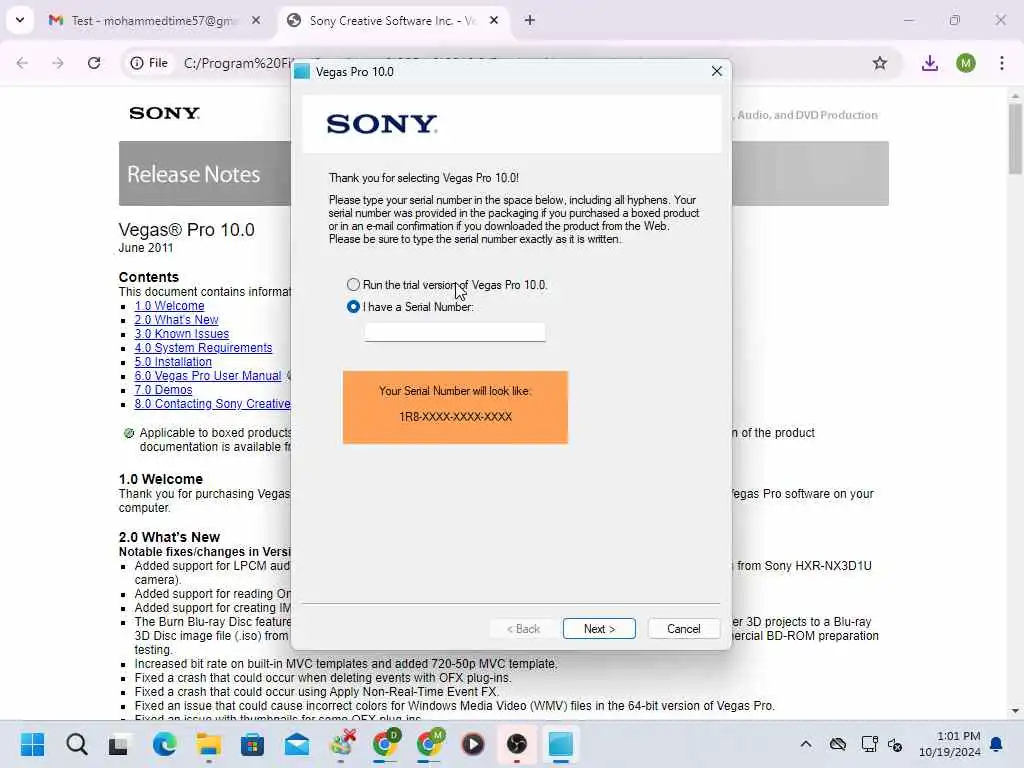Go back in browser history
The image size is (1024, 768).
pos(22,63)
